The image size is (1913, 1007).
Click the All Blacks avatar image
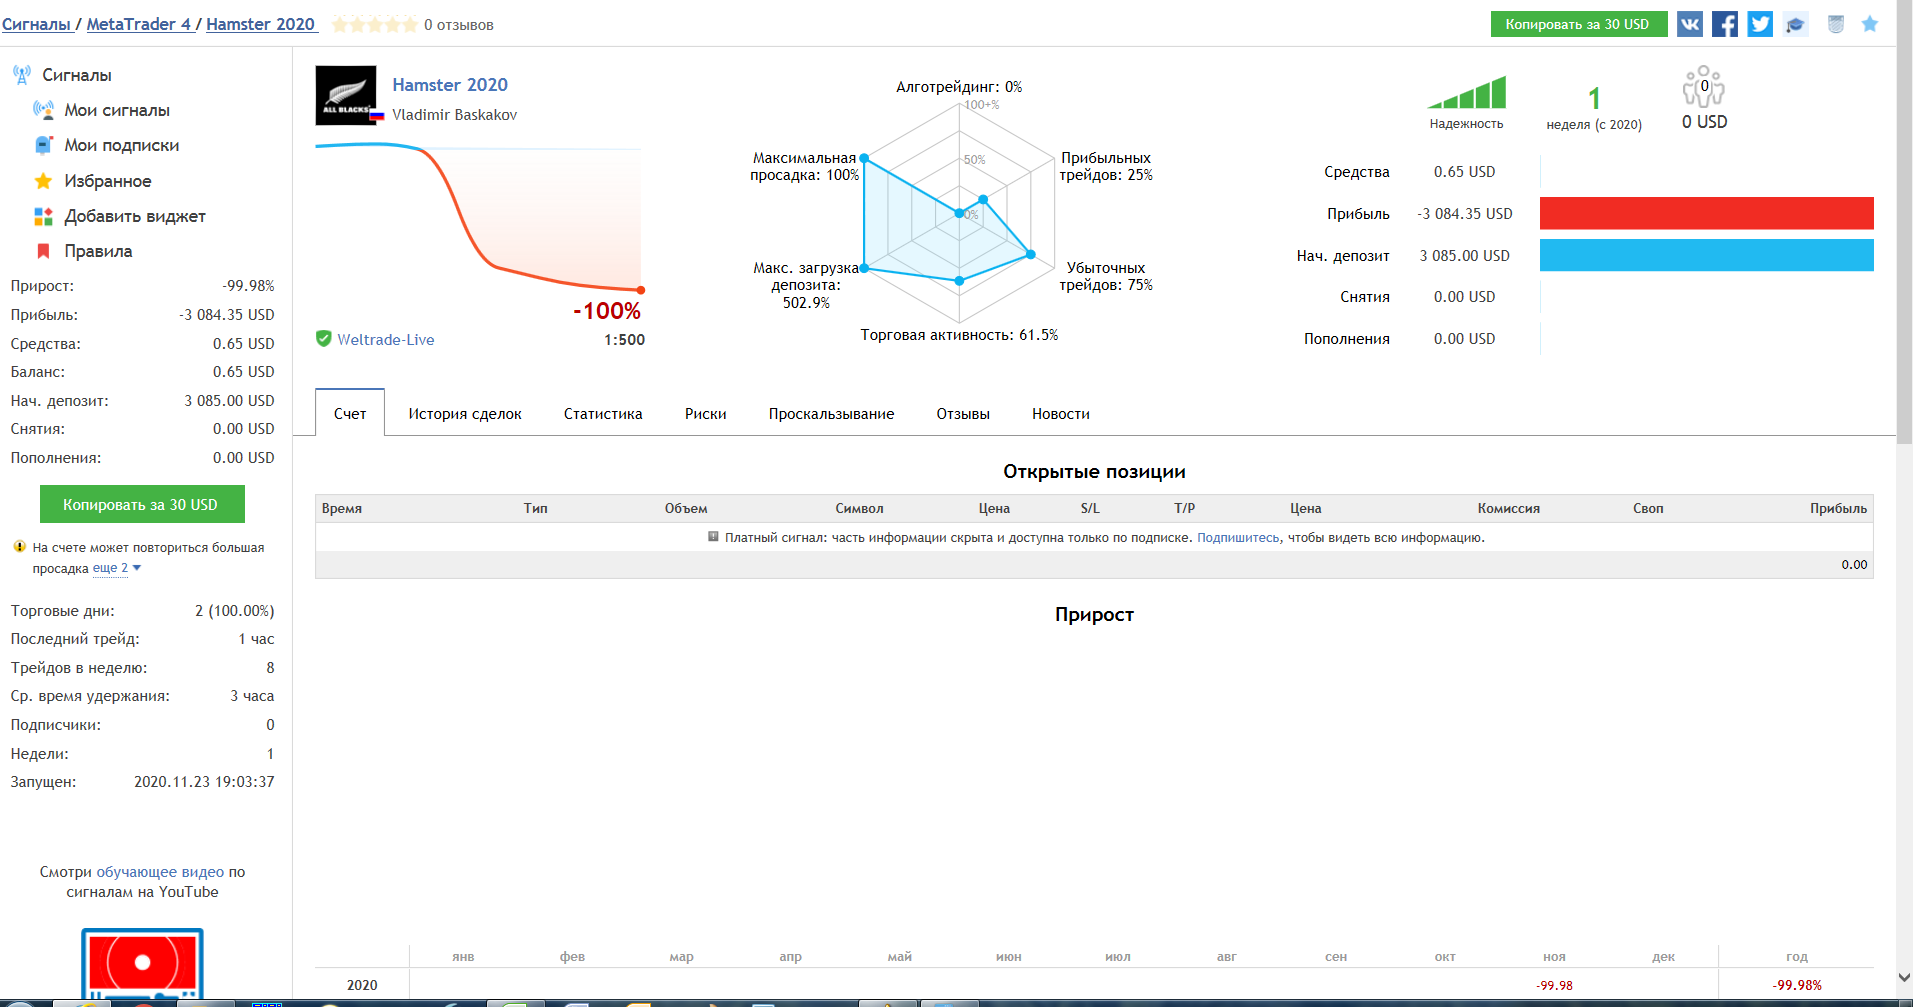pos(346,95)
